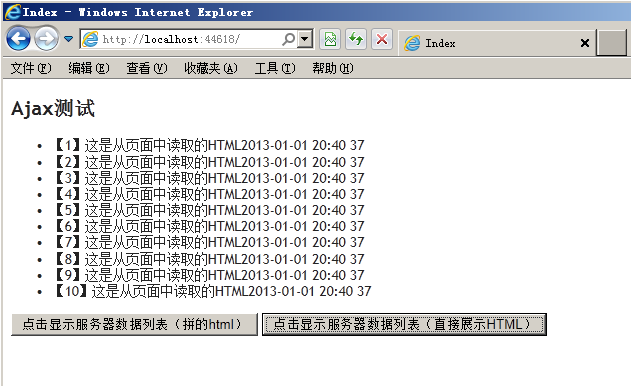The height and width of the screenshot is (386, 631).
Task: Click list item 【1】 这是从页面中读取的HTML
Action: click(x=209, y=145)
